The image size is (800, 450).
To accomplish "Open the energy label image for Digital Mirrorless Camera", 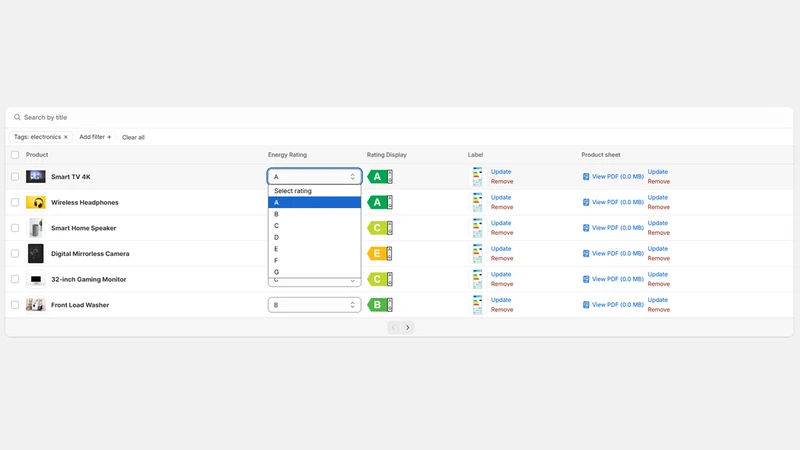I will click(x=477, y=254).
